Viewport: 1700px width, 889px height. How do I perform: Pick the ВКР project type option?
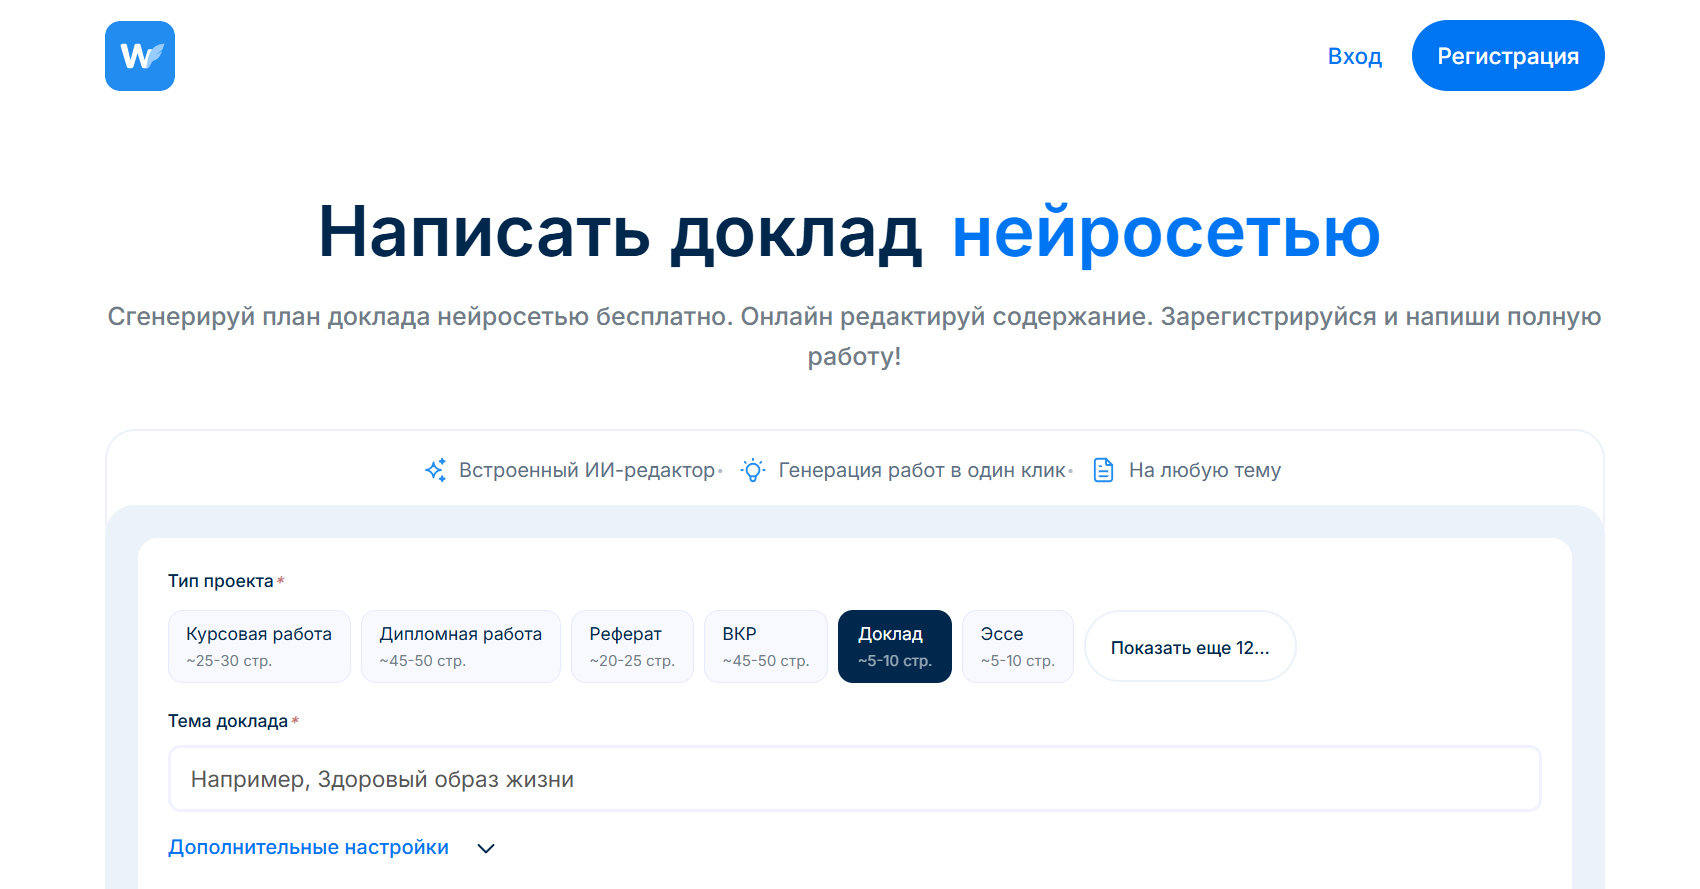click(765, 646)
